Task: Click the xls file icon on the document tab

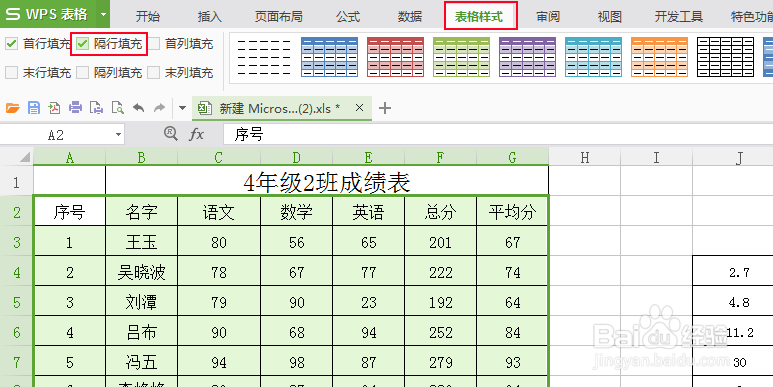Action: pos(205,108)
